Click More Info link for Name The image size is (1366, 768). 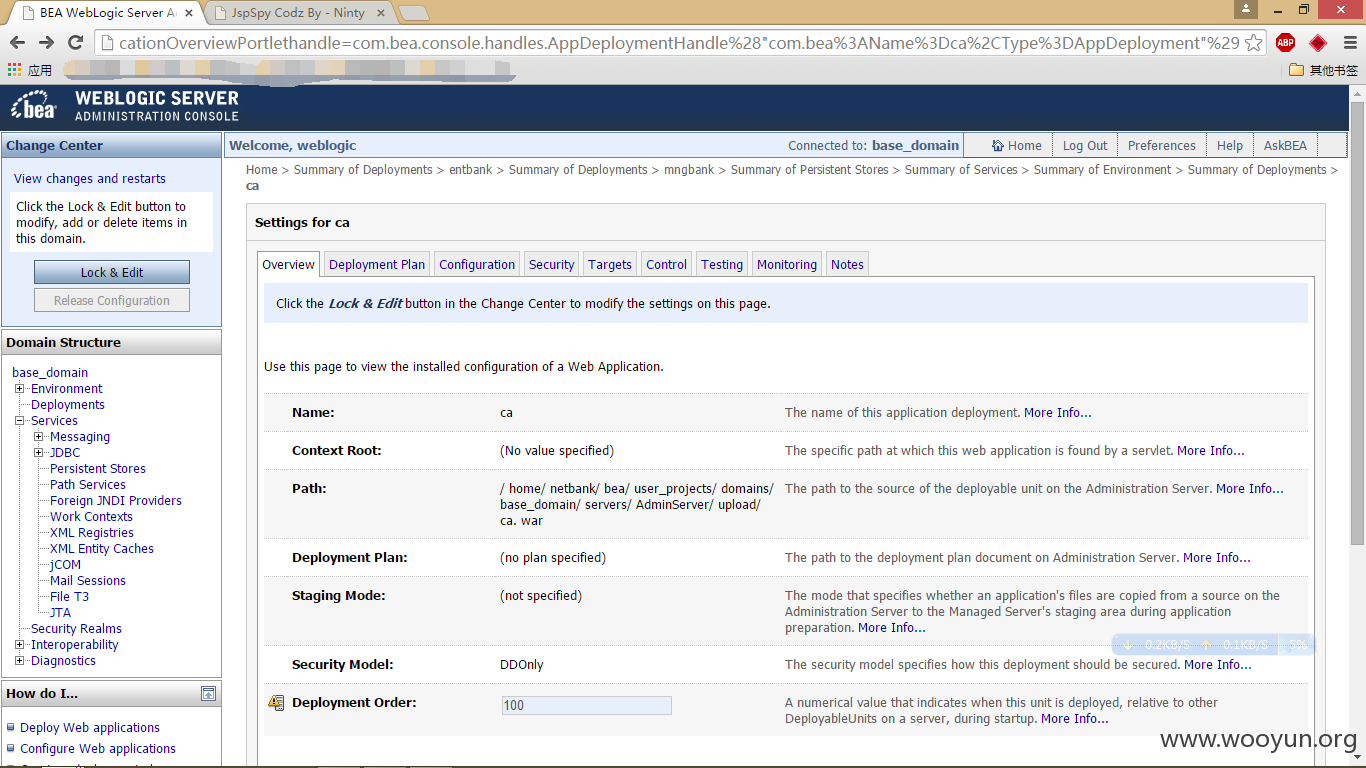(1058, 412)
